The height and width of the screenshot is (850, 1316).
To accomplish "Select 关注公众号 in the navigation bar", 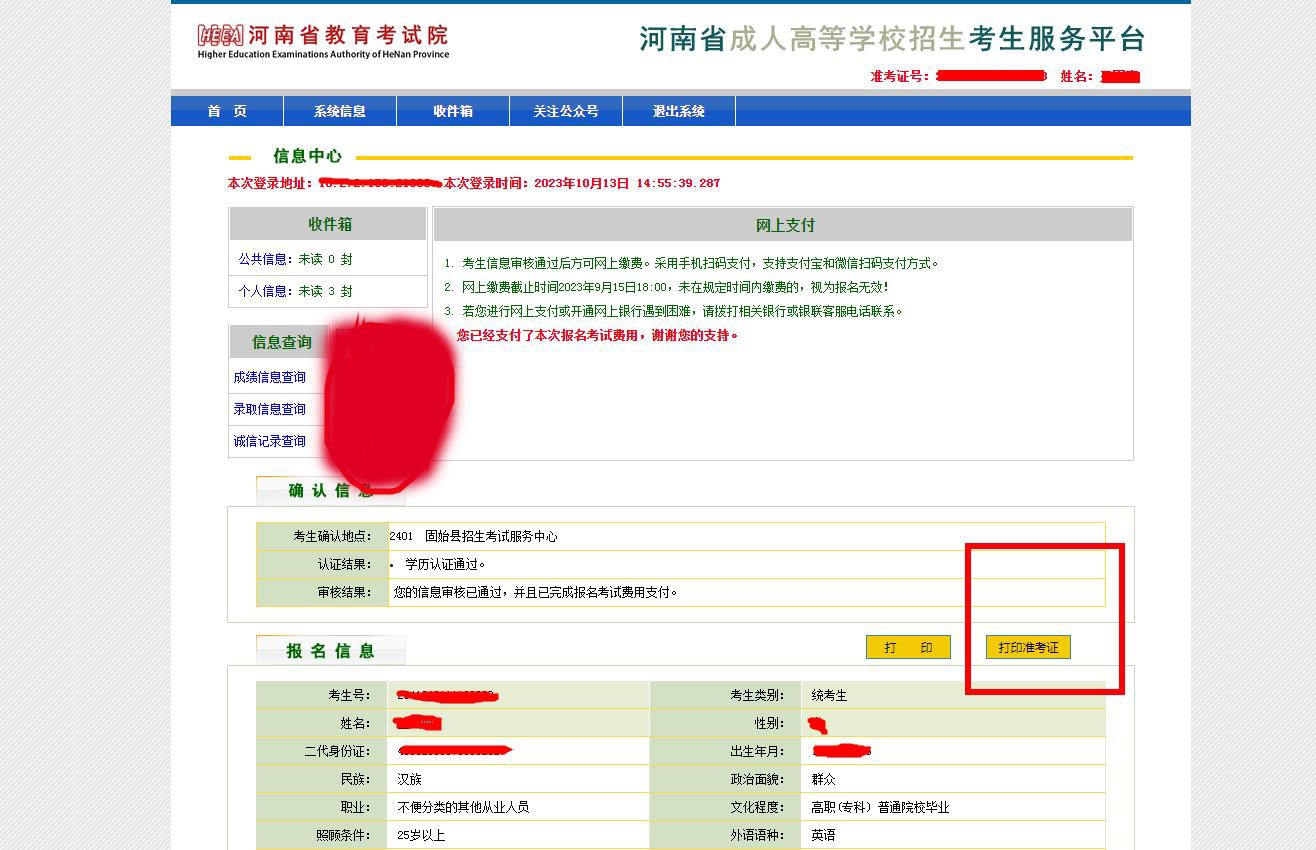I will [x=566, y=111].
